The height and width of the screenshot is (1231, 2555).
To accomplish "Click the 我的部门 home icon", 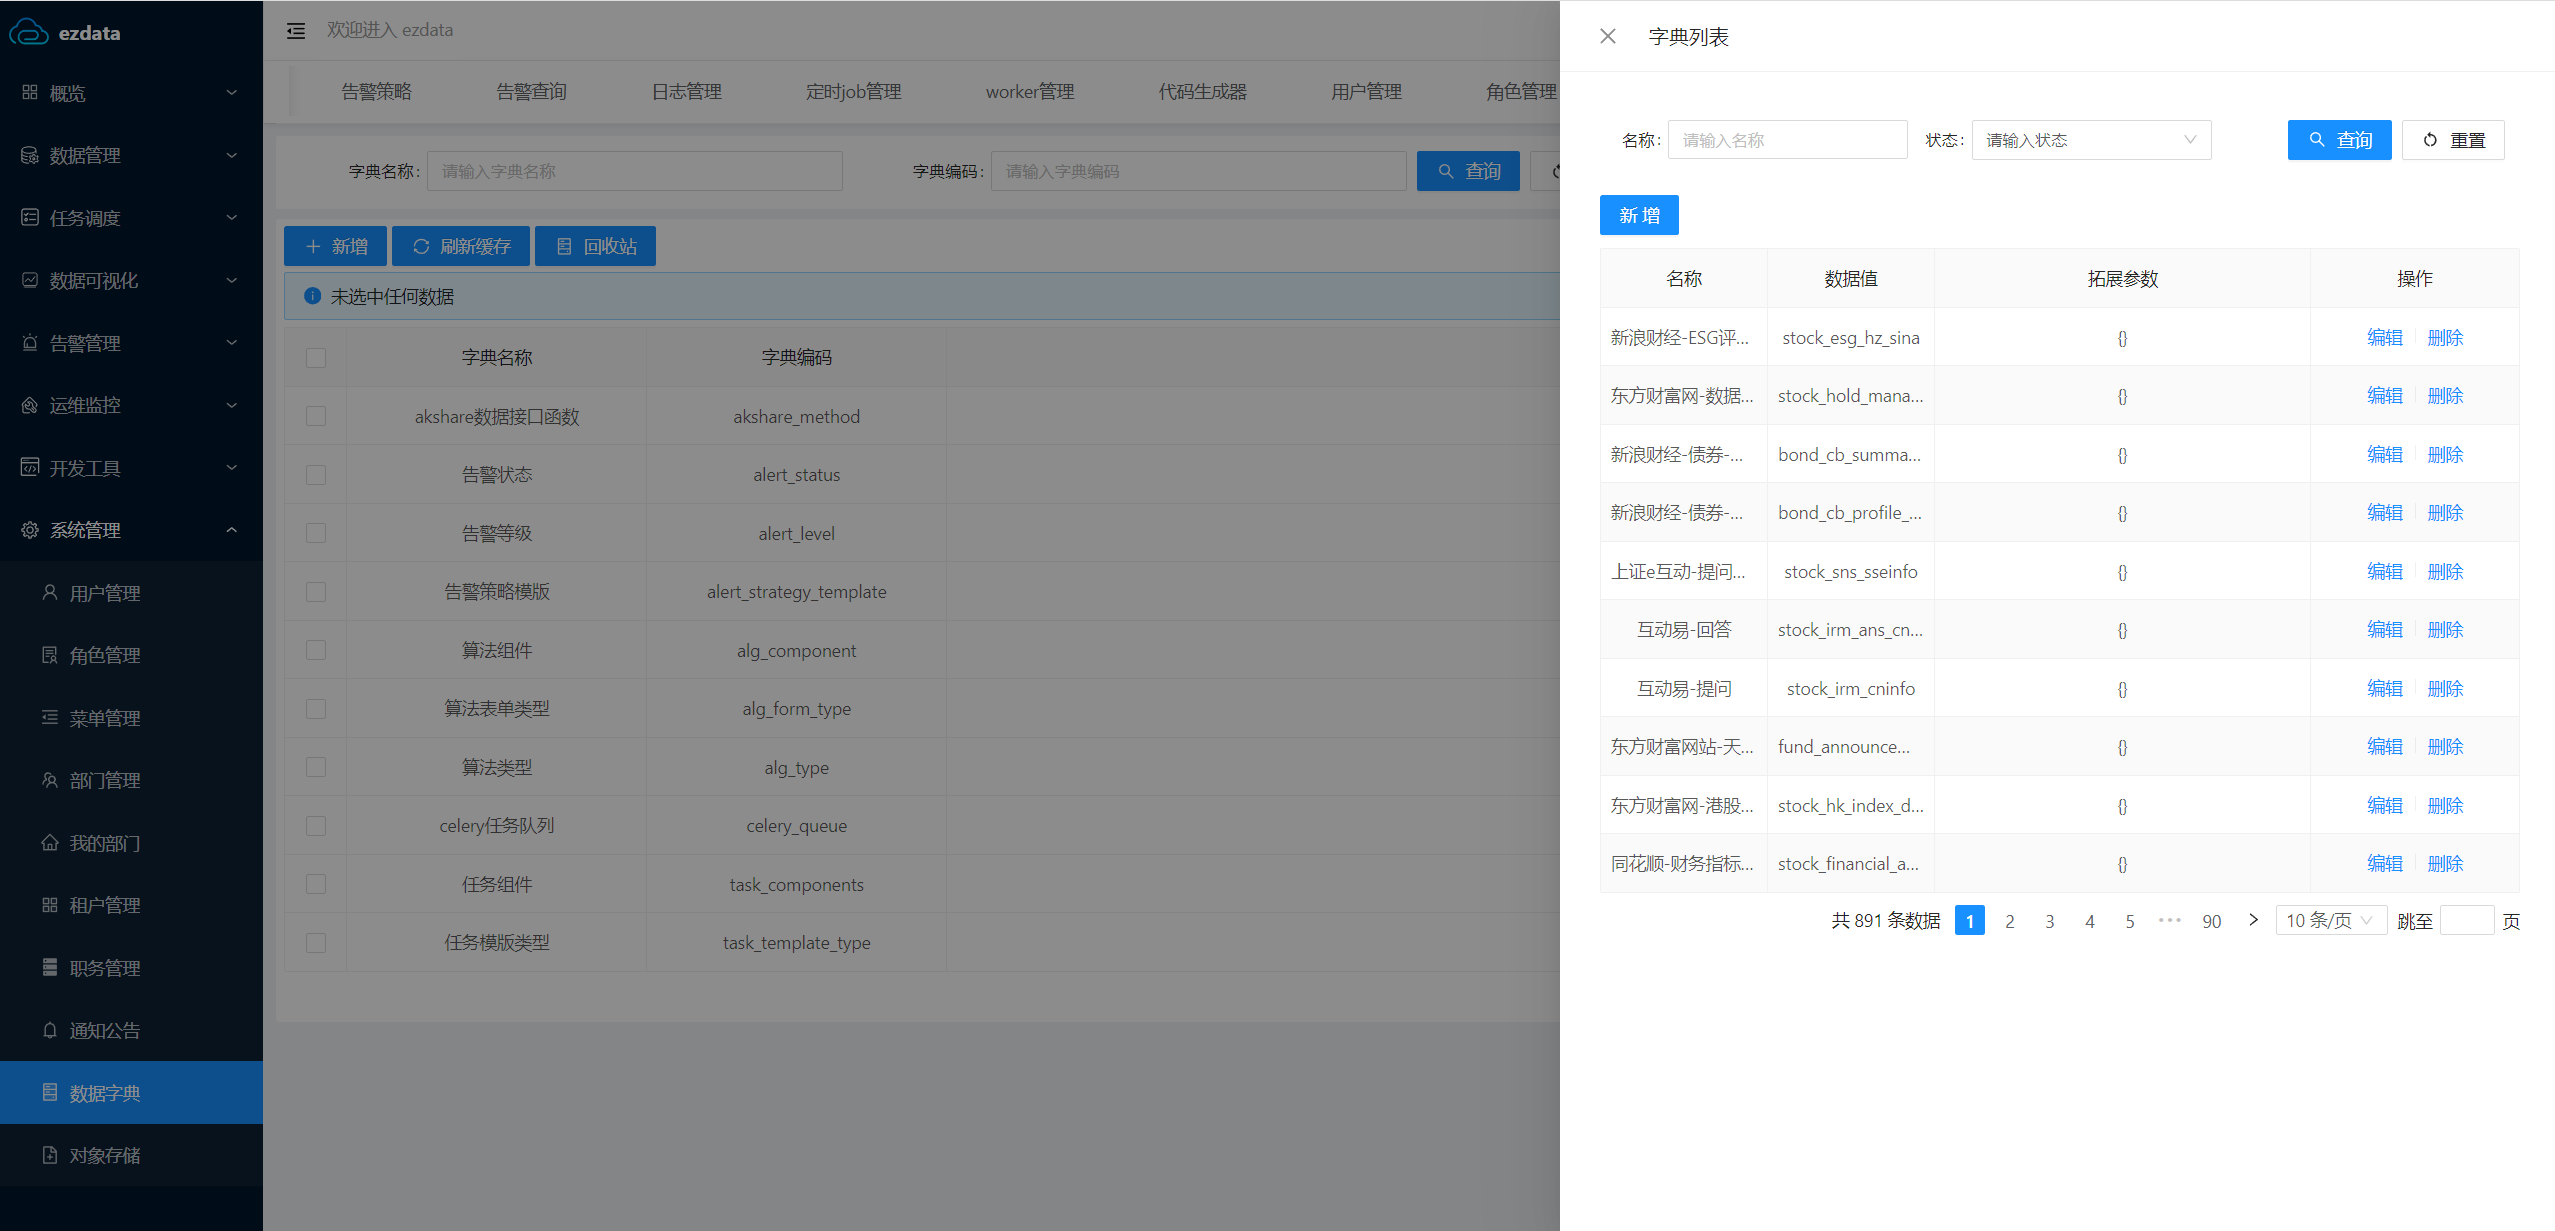I will [49, 843].
